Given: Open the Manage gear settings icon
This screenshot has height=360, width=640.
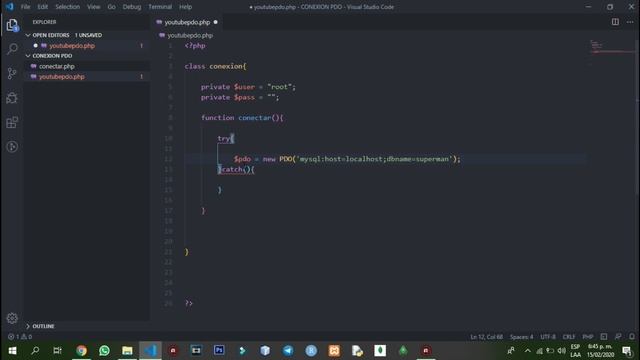Looking at the screenshot, I should (x=12, y=318).
